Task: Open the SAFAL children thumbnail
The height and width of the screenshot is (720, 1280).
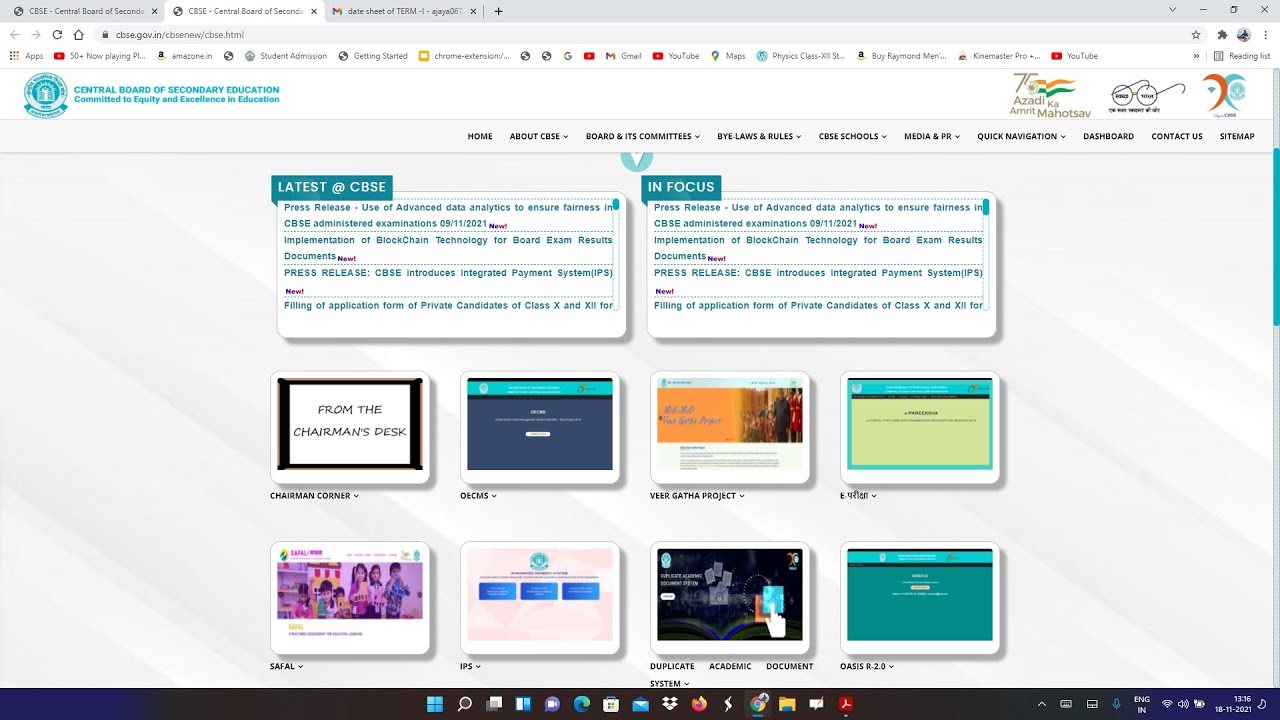Action: pyautogui.click(x=350, y=595)
